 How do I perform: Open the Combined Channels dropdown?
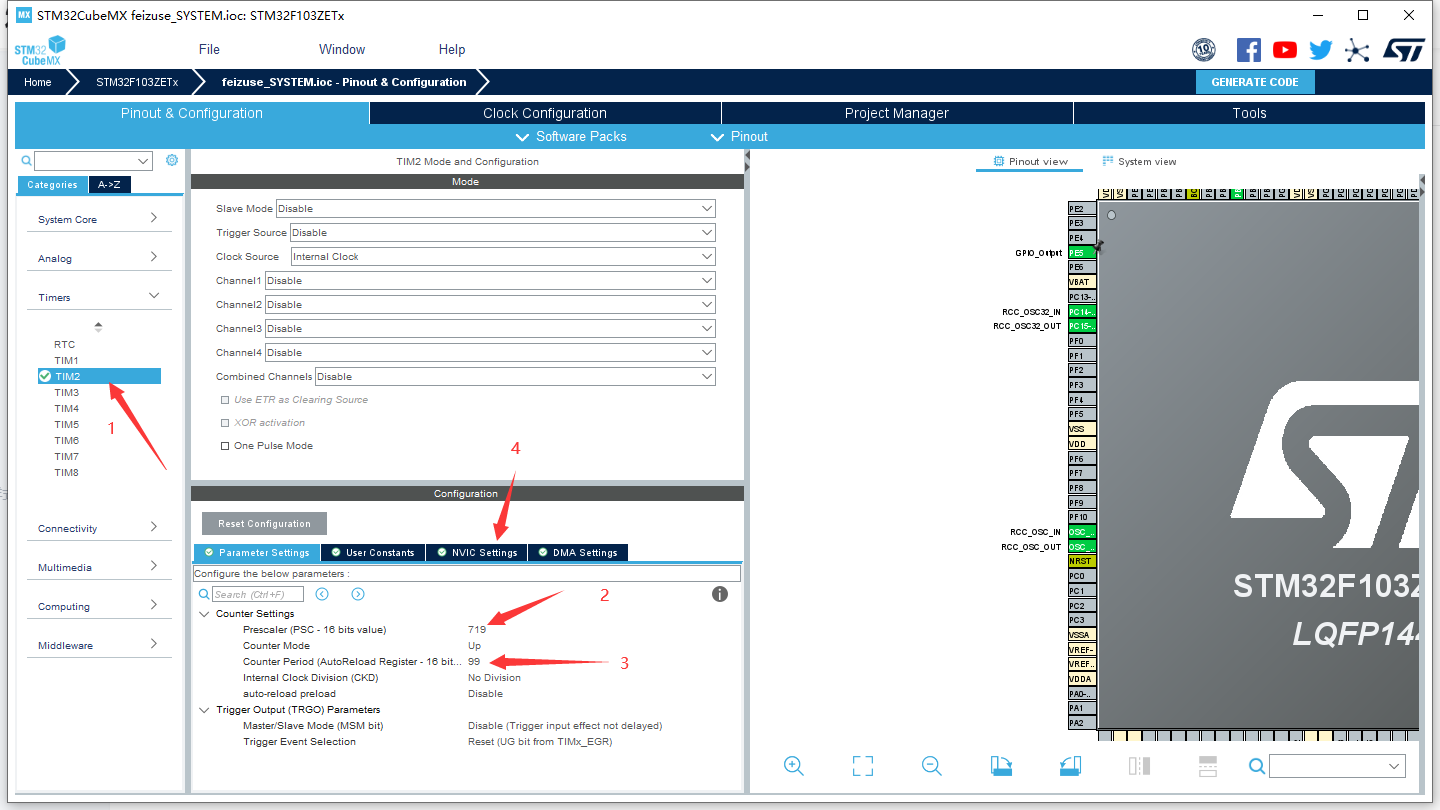click(x=515, y=377)
